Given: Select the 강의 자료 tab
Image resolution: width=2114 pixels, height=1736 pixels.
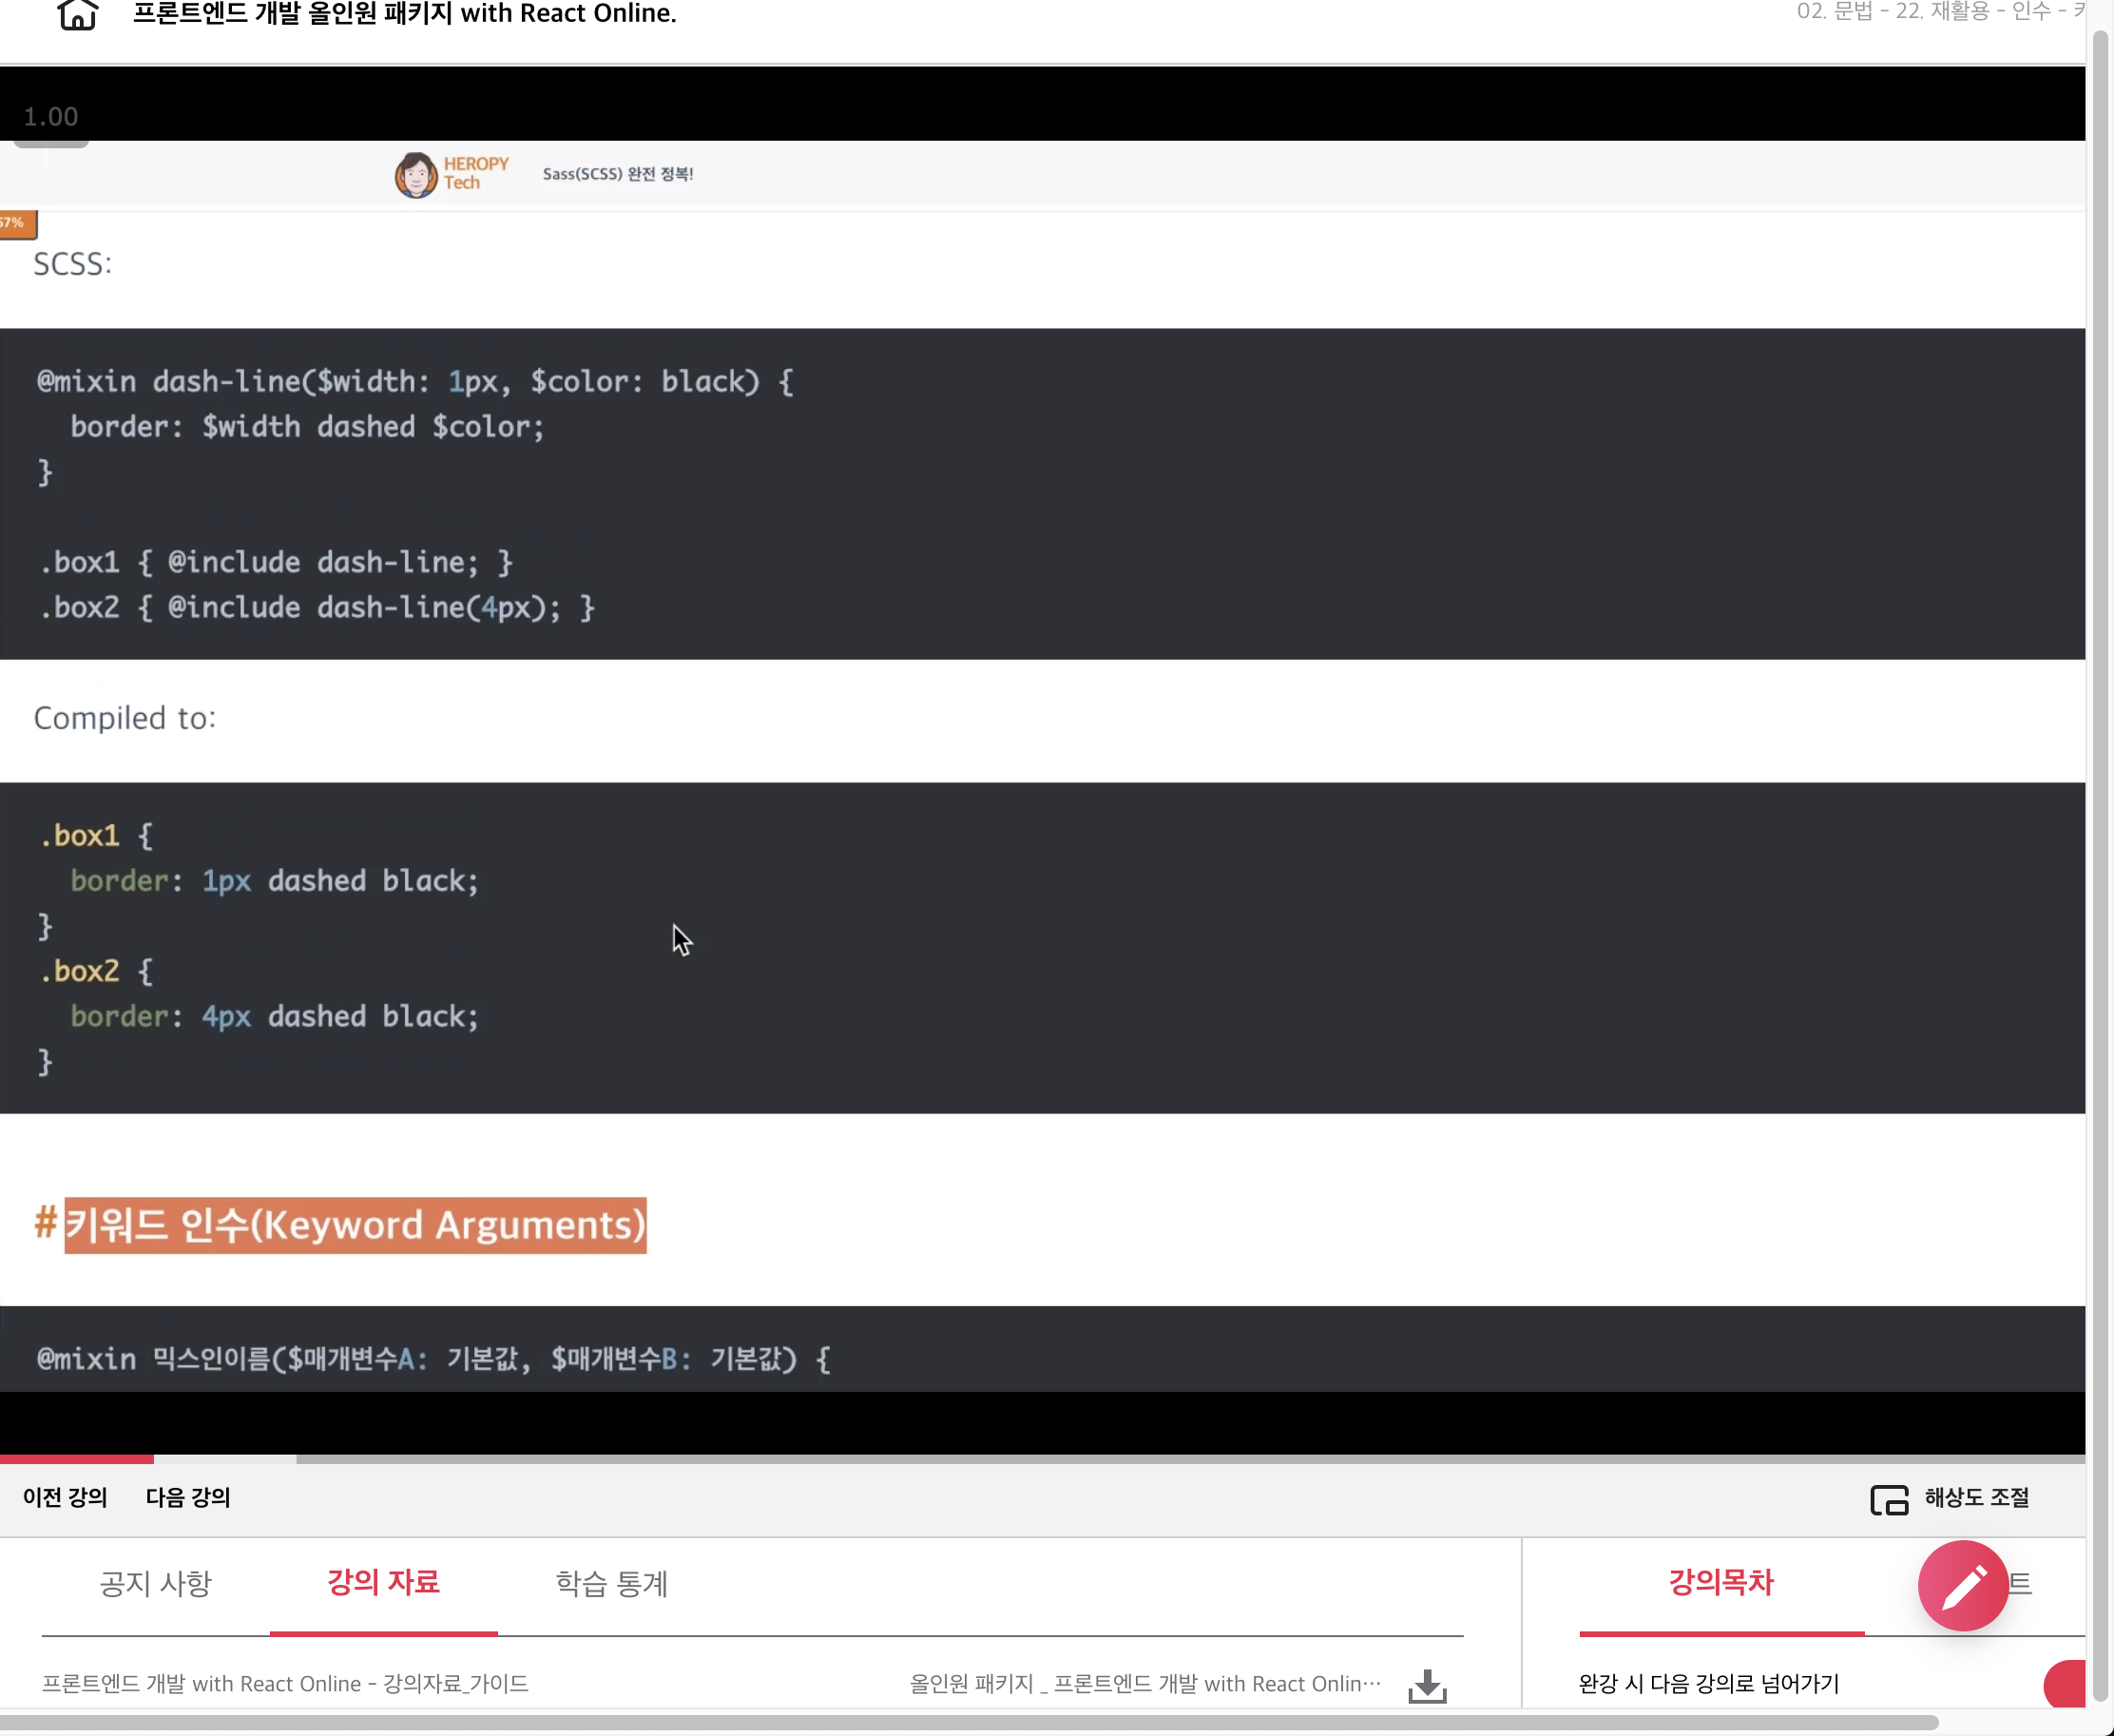Looking at the screenshot, I should [383, 1583].
